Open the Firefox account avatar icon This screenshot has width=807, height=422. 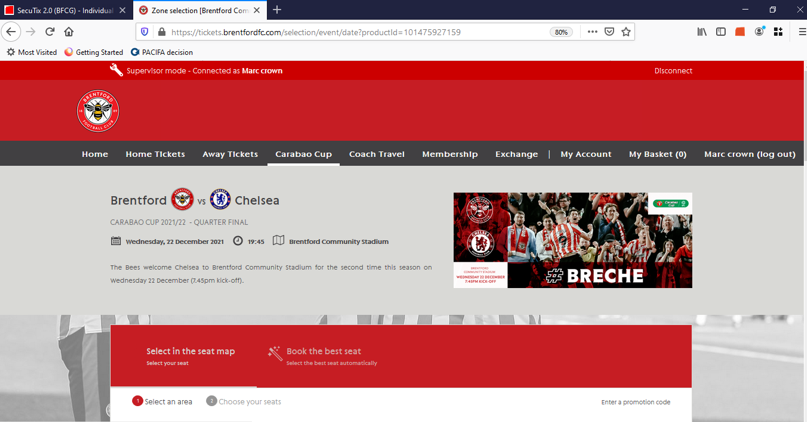(759, 32)
